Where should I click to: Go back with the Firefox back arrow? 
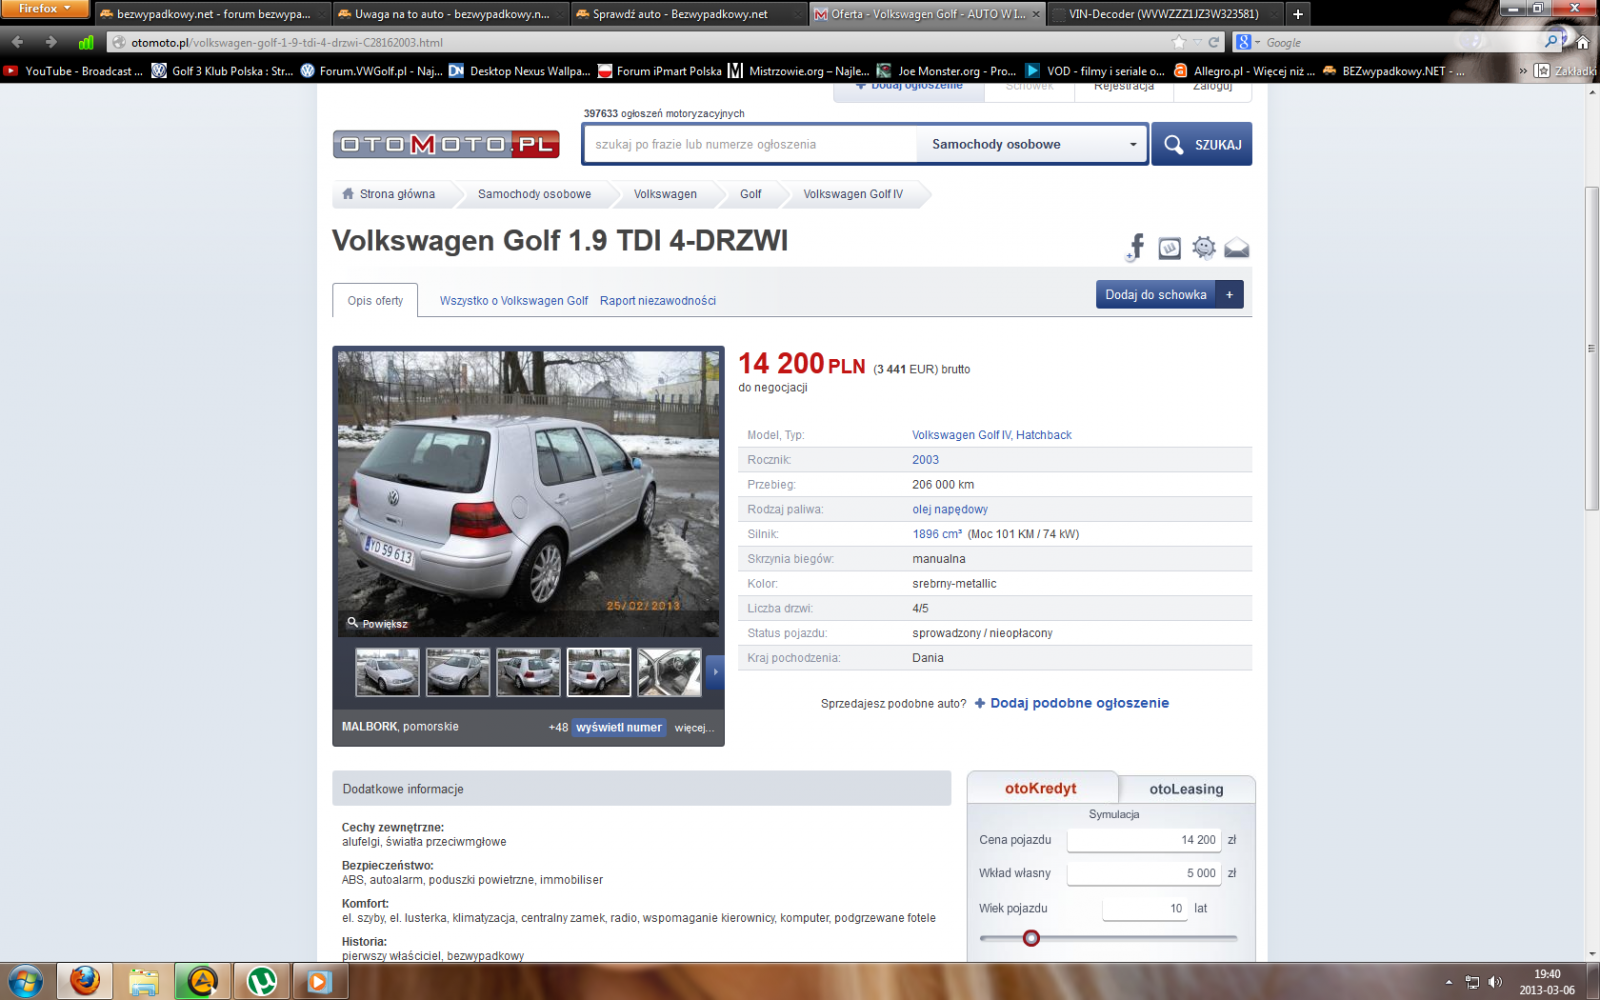coord(17,42)
